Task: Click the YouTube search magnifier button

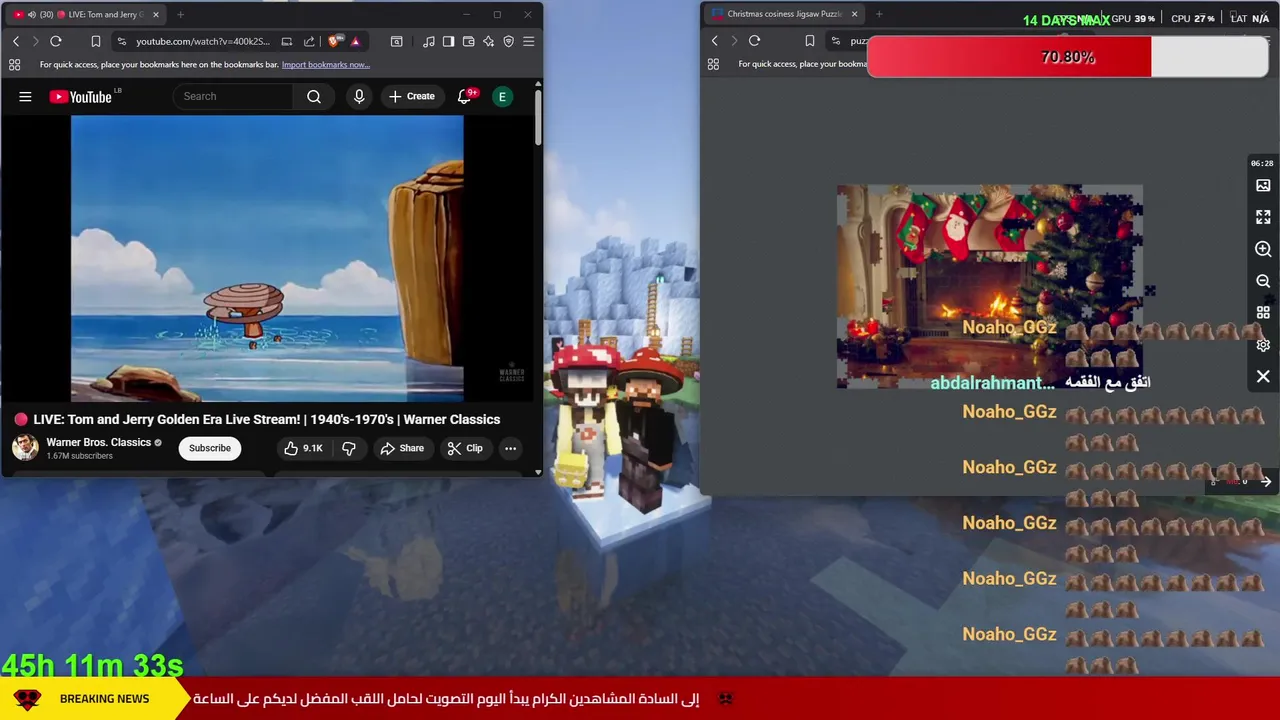Action: click(314, 96)
